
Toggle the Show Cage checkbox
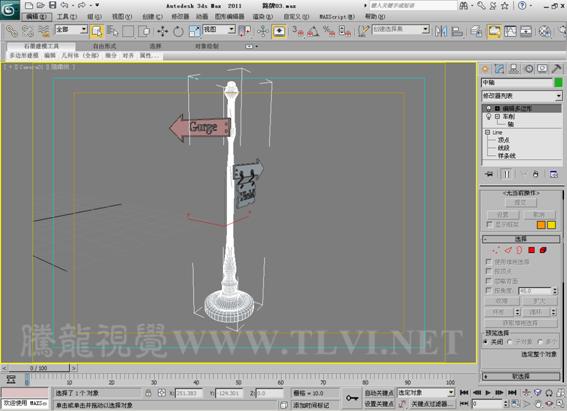[489, 224]
